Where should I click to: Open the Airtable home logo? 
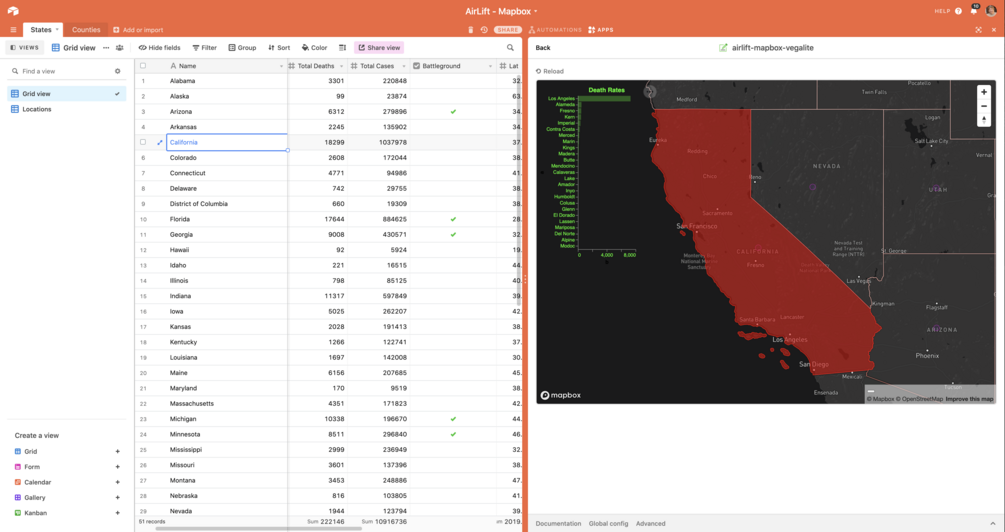click(13, 11)
